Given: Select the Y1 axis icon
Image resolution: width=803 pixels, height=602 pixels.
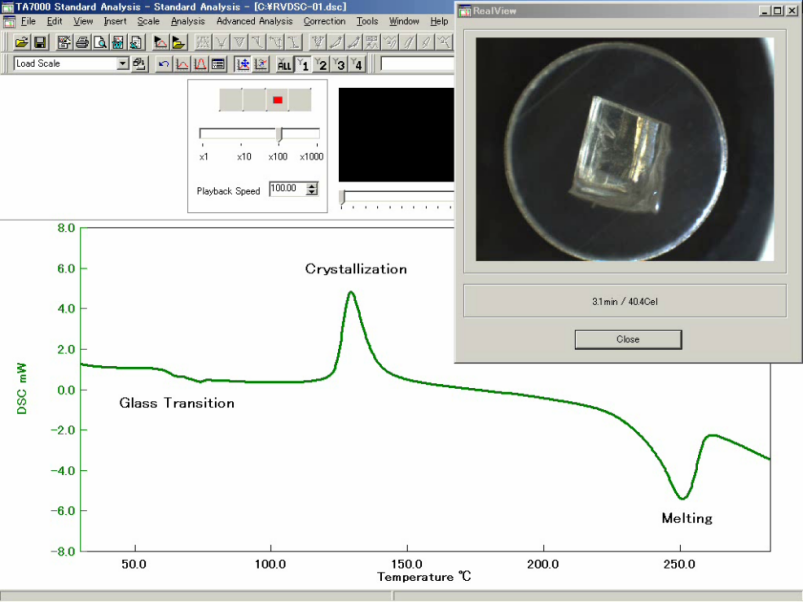Looking at the screenshot, I should click(x=304, y=64).
